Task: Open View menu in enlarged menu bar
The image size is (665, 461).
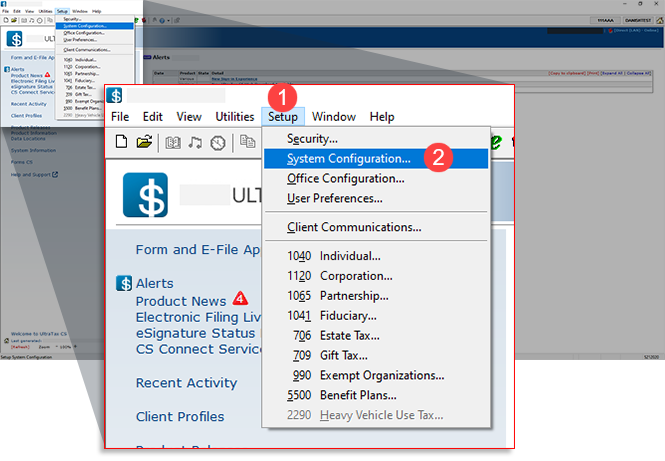Action: point(189,117)
